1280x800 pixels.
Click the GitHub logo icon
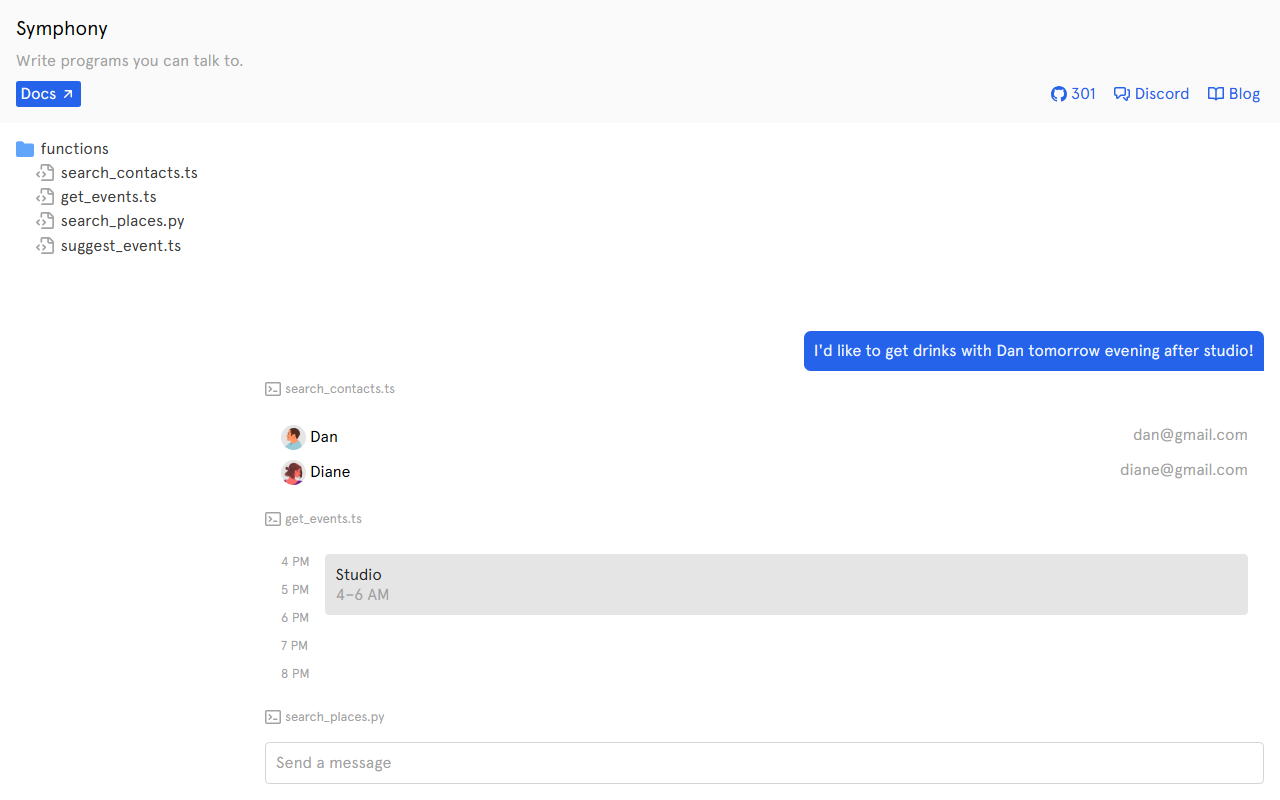coord(1059,94)
